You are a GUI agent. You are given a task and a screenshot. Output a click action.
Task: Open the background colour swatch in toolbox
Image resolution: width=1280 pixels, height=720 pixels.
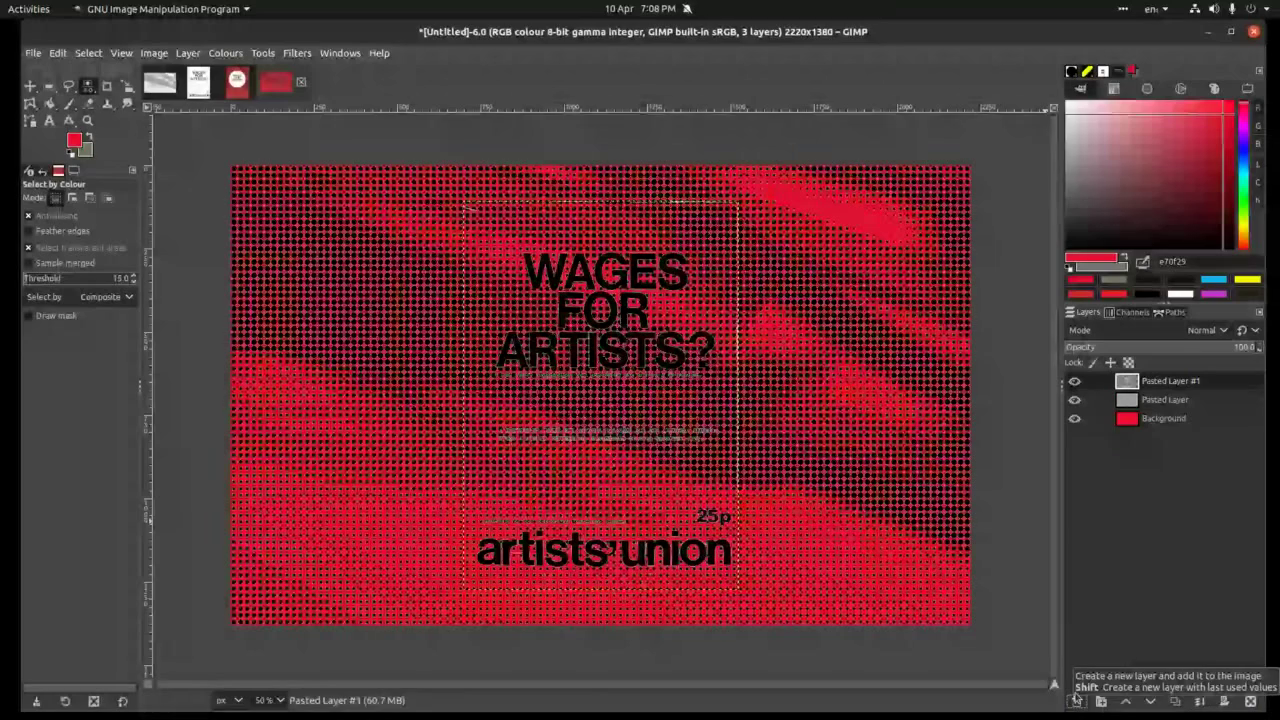(x=87, y=150)
